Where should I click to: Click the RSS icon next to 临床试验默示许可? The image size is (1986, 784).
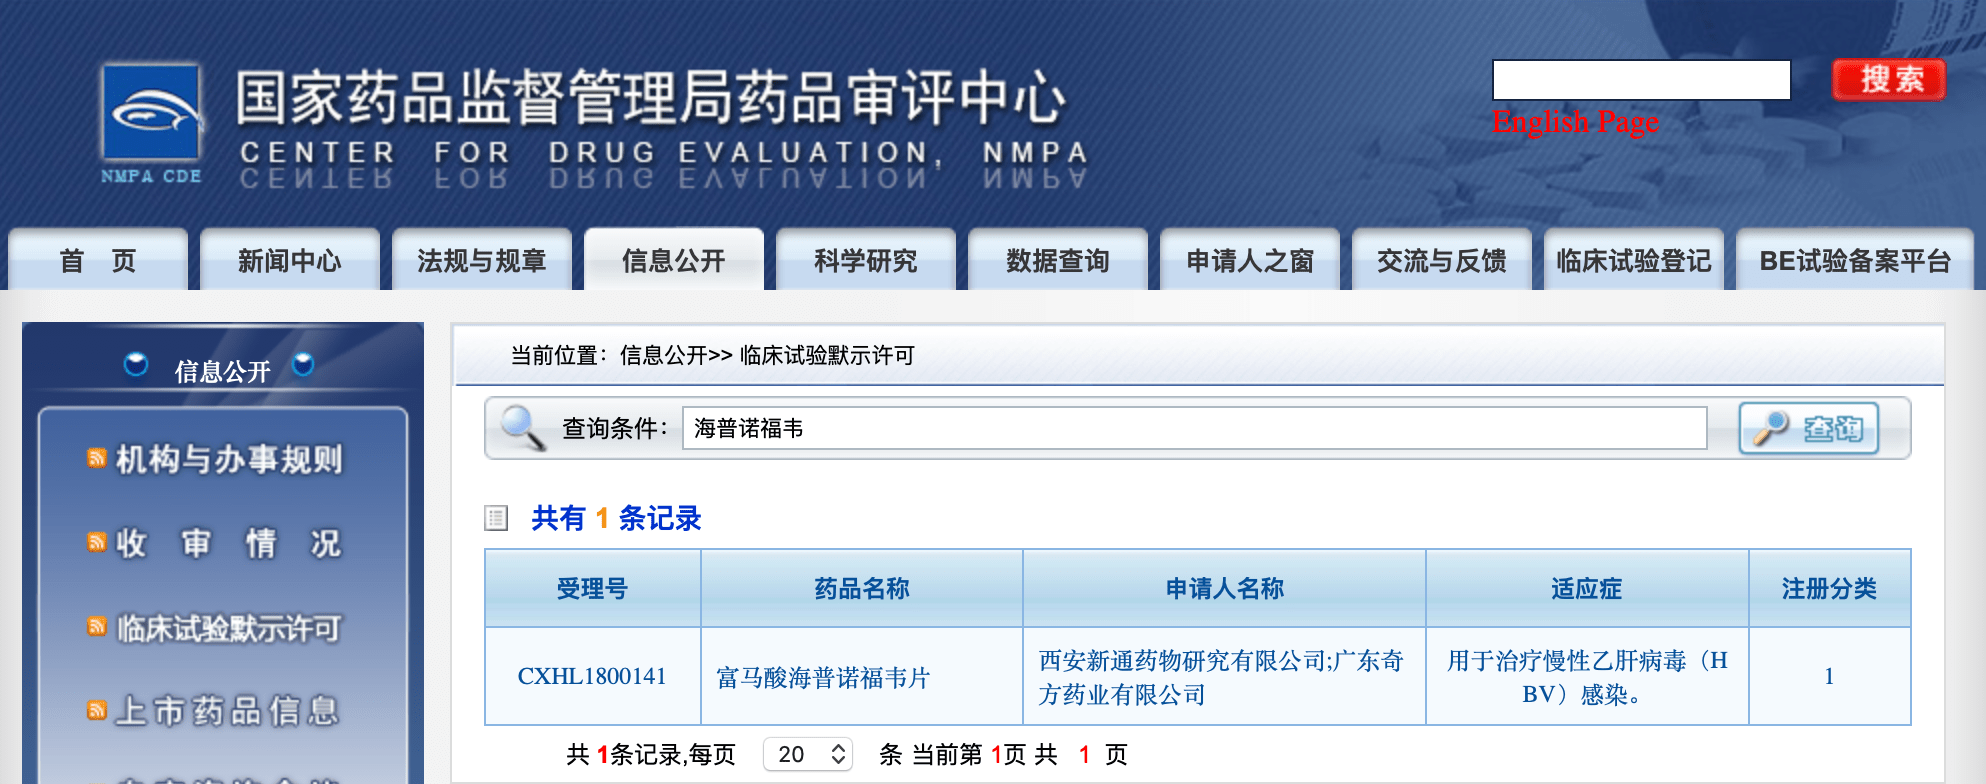click(x=97, y=626)
